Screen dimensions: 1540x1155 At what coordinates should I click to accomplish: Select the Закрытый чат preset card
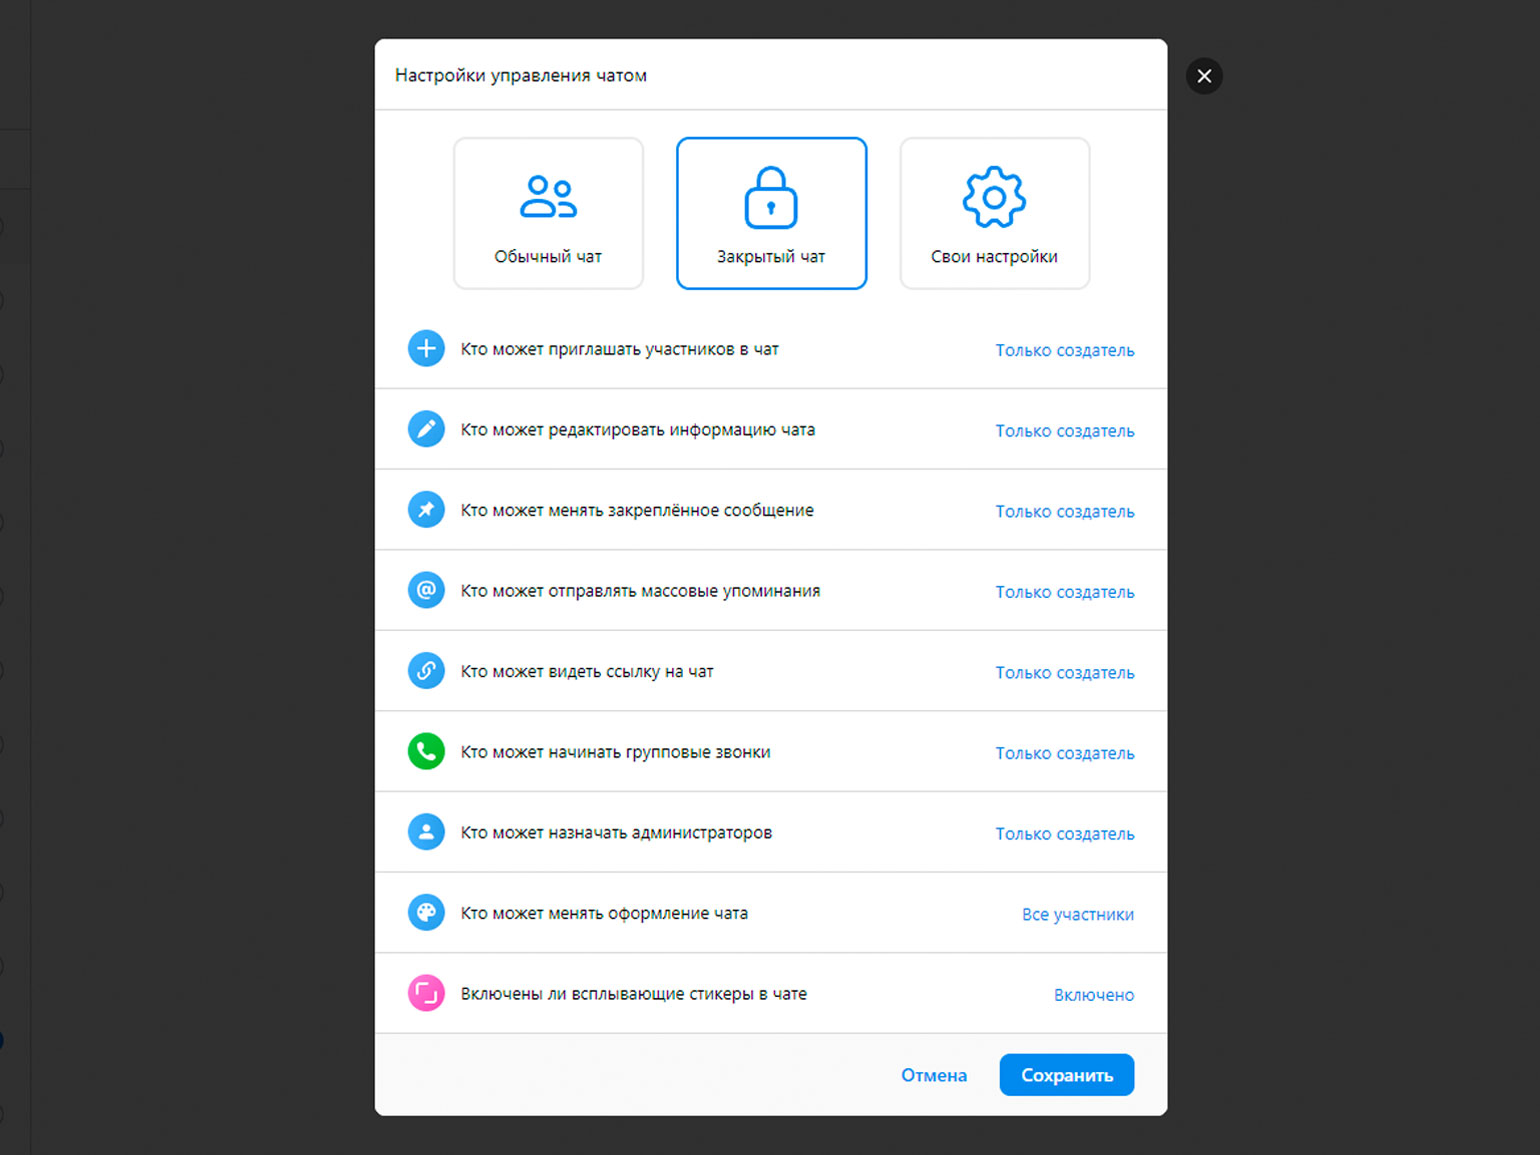pos(771,213)
